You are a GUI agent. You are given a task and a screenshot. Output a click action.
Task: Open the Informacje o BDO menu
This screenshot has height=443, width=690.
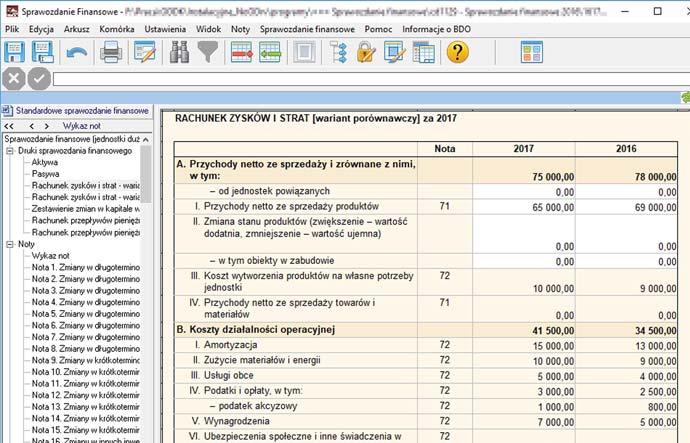[x=436, y=29]
